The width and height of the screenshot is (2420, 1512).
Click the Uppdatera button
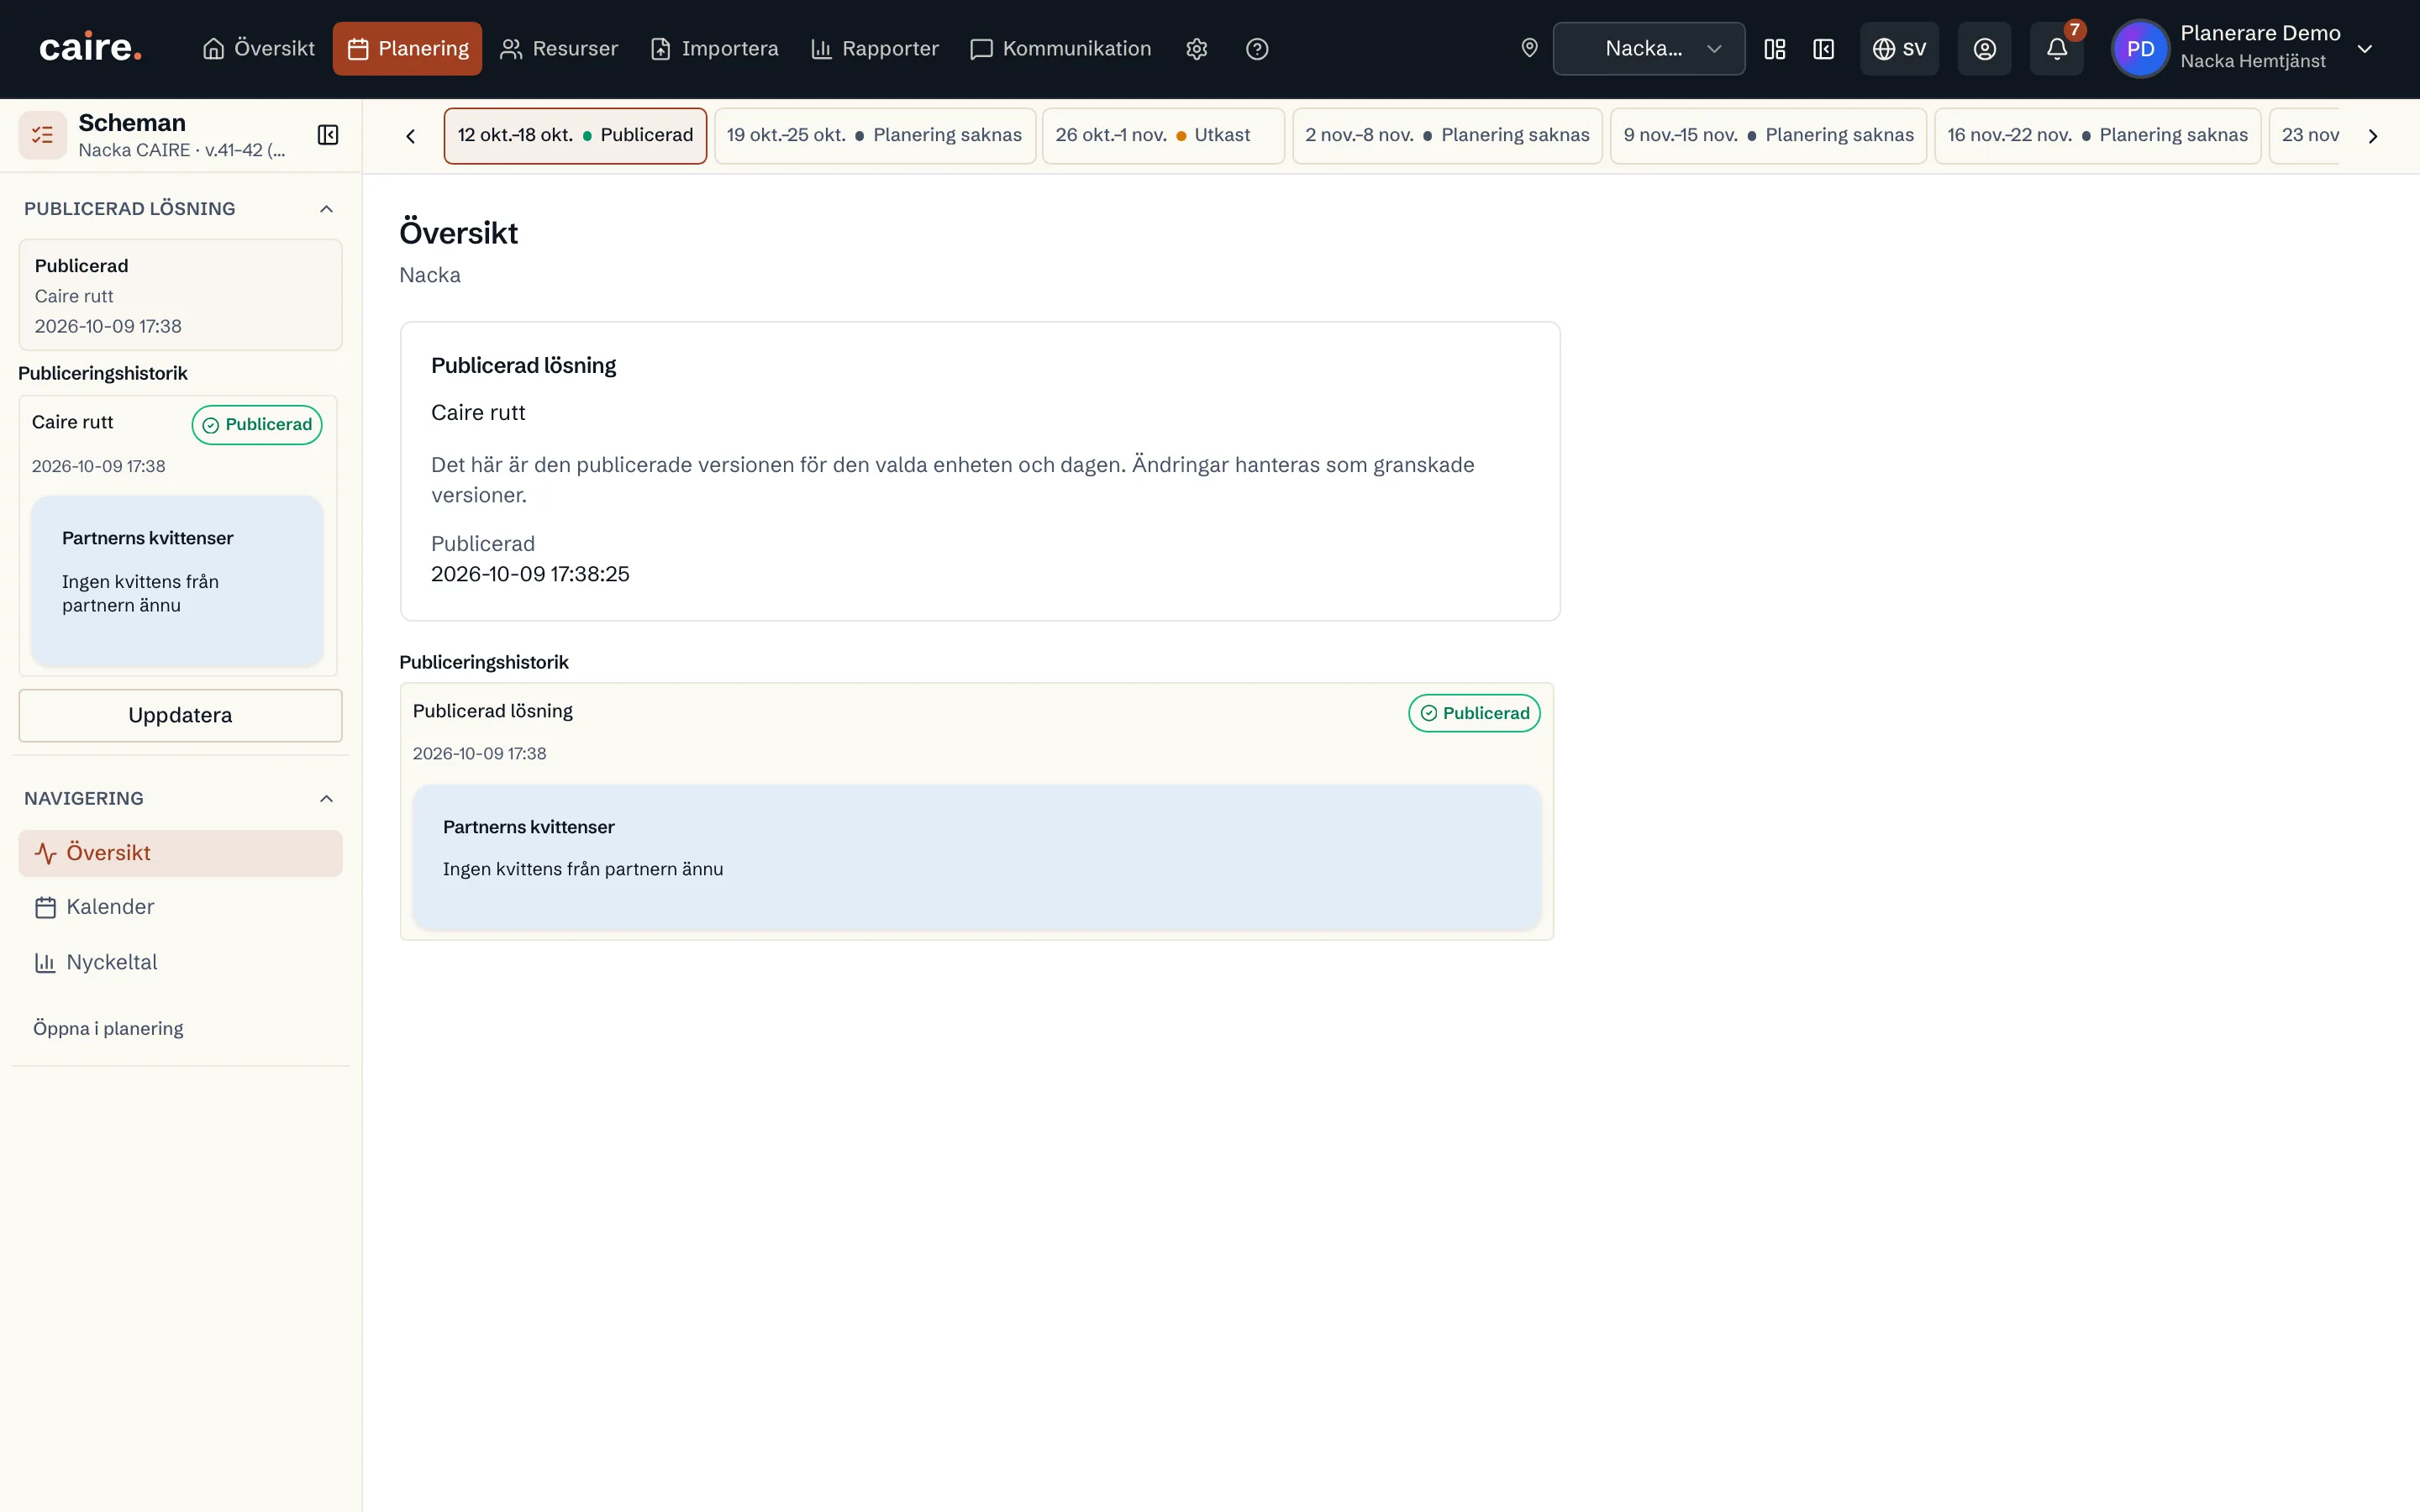pyautogui.click(x=180, y=715)
